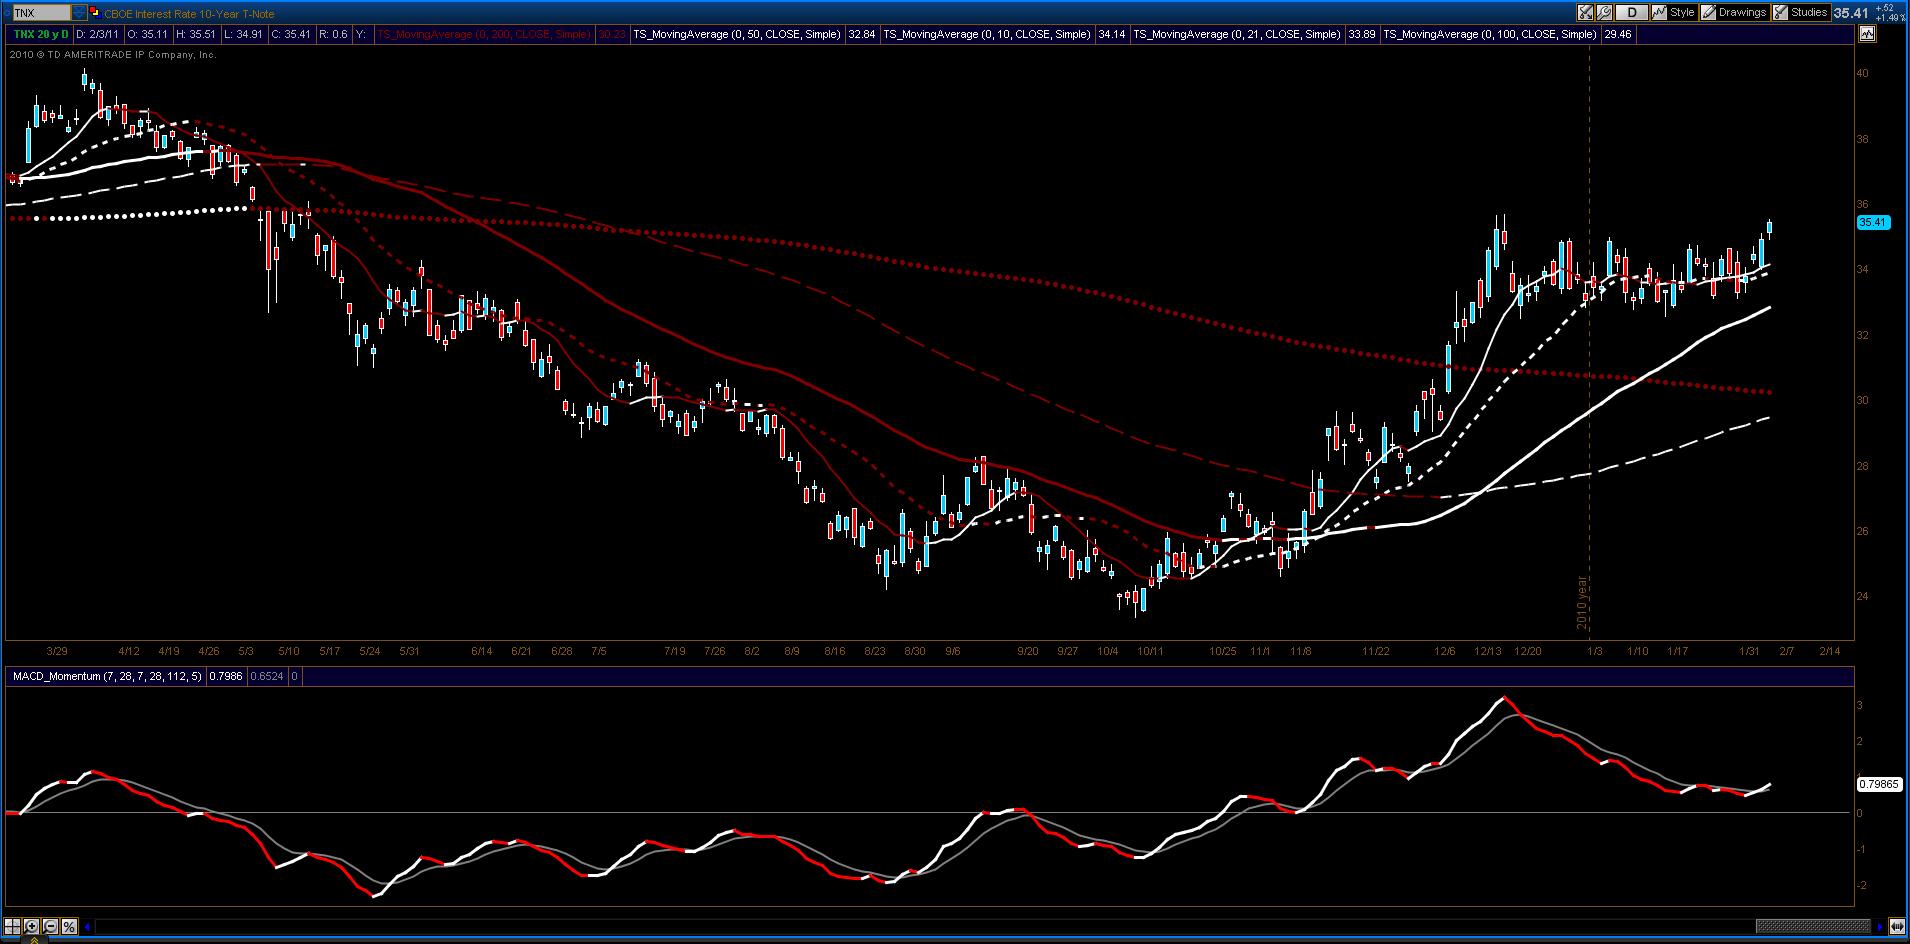Screen dimensions: 1910x944
Task: Click the L: 34.91 low value
Action: (244, 34)
